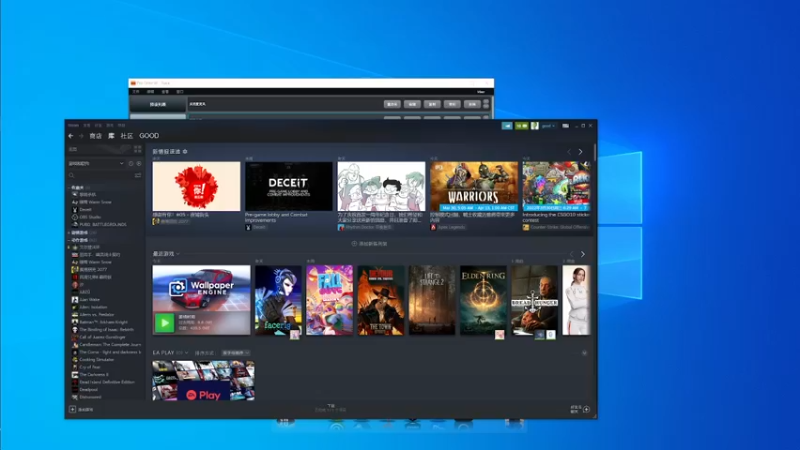Image resolution: width=800 pixels, height=450 pixels.
Task: Open the red badge news thumbnail
Action: (x=196, y=186)
